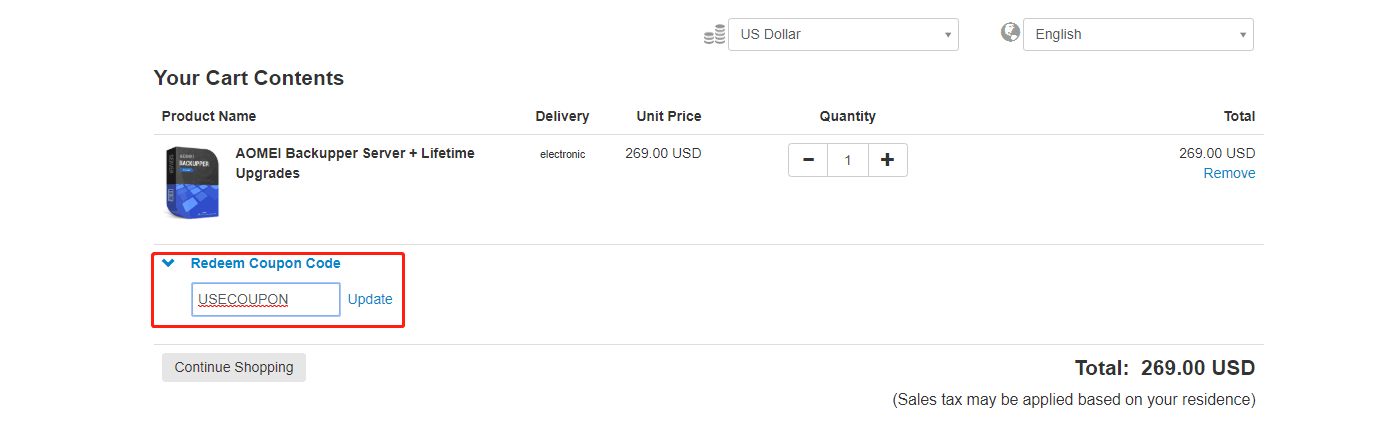1389x446 pixels.
Task: Click the AOMEI Backupper product box image
Action: [x=192, y=182]
